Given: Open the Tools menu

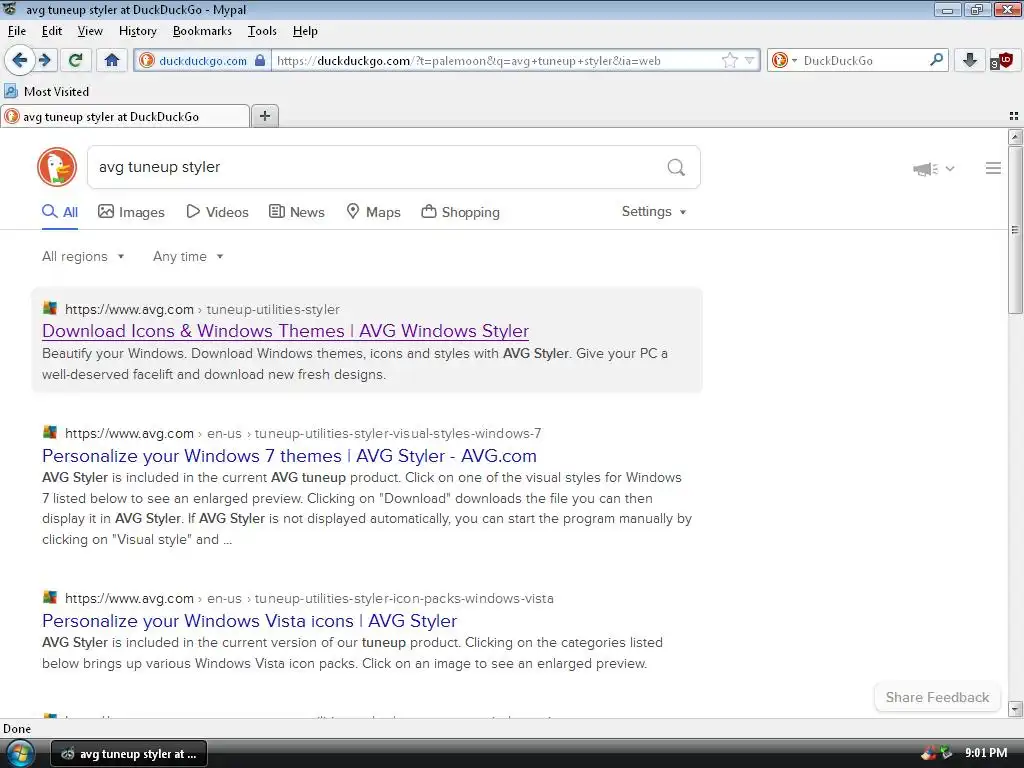Looking at the screenshot, I should pyautogui.click(x=262, y=31).
